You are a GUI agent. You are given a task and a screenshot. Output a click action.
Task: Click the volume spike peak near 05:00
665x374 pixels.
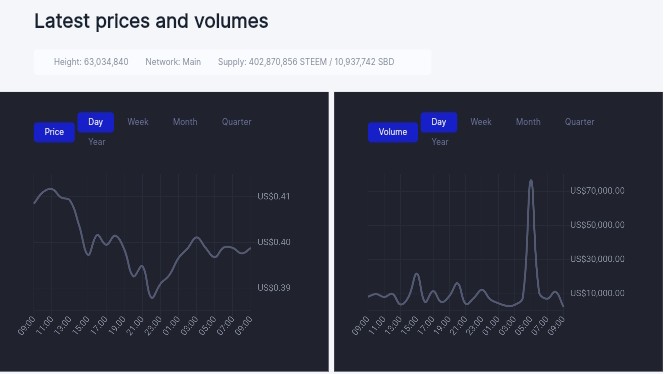[x=531, y=181]
